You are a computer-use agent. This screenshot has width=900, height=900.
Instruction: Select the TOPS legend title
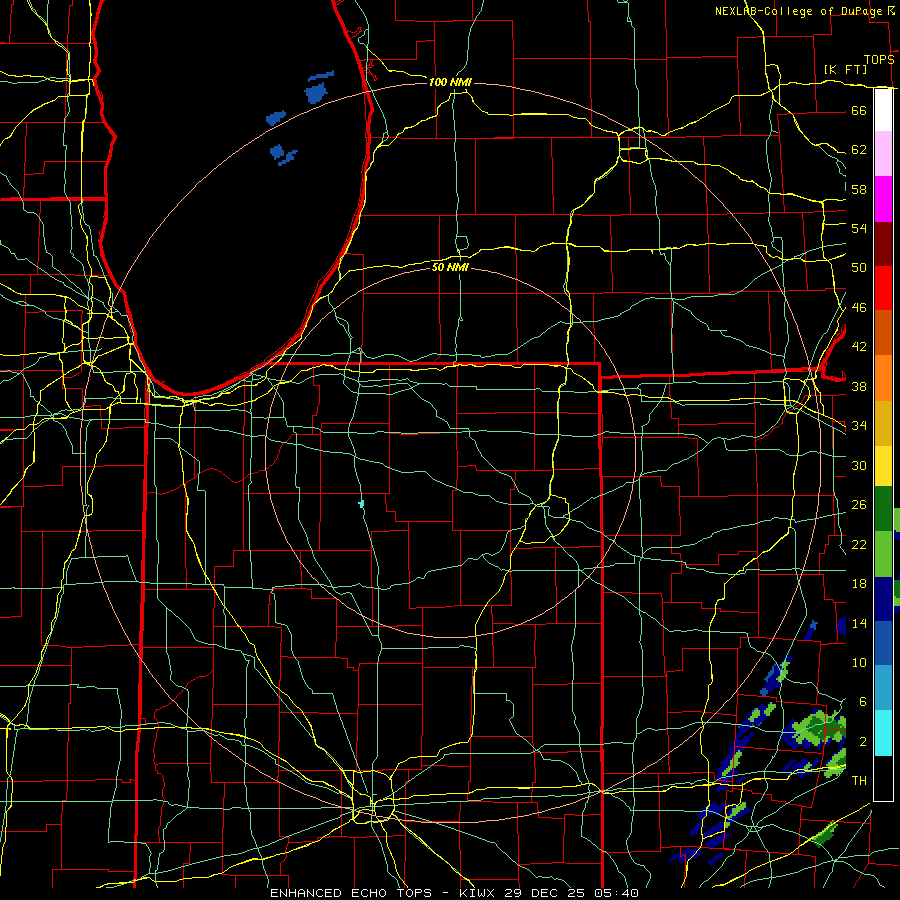click(x=879, y=60)
